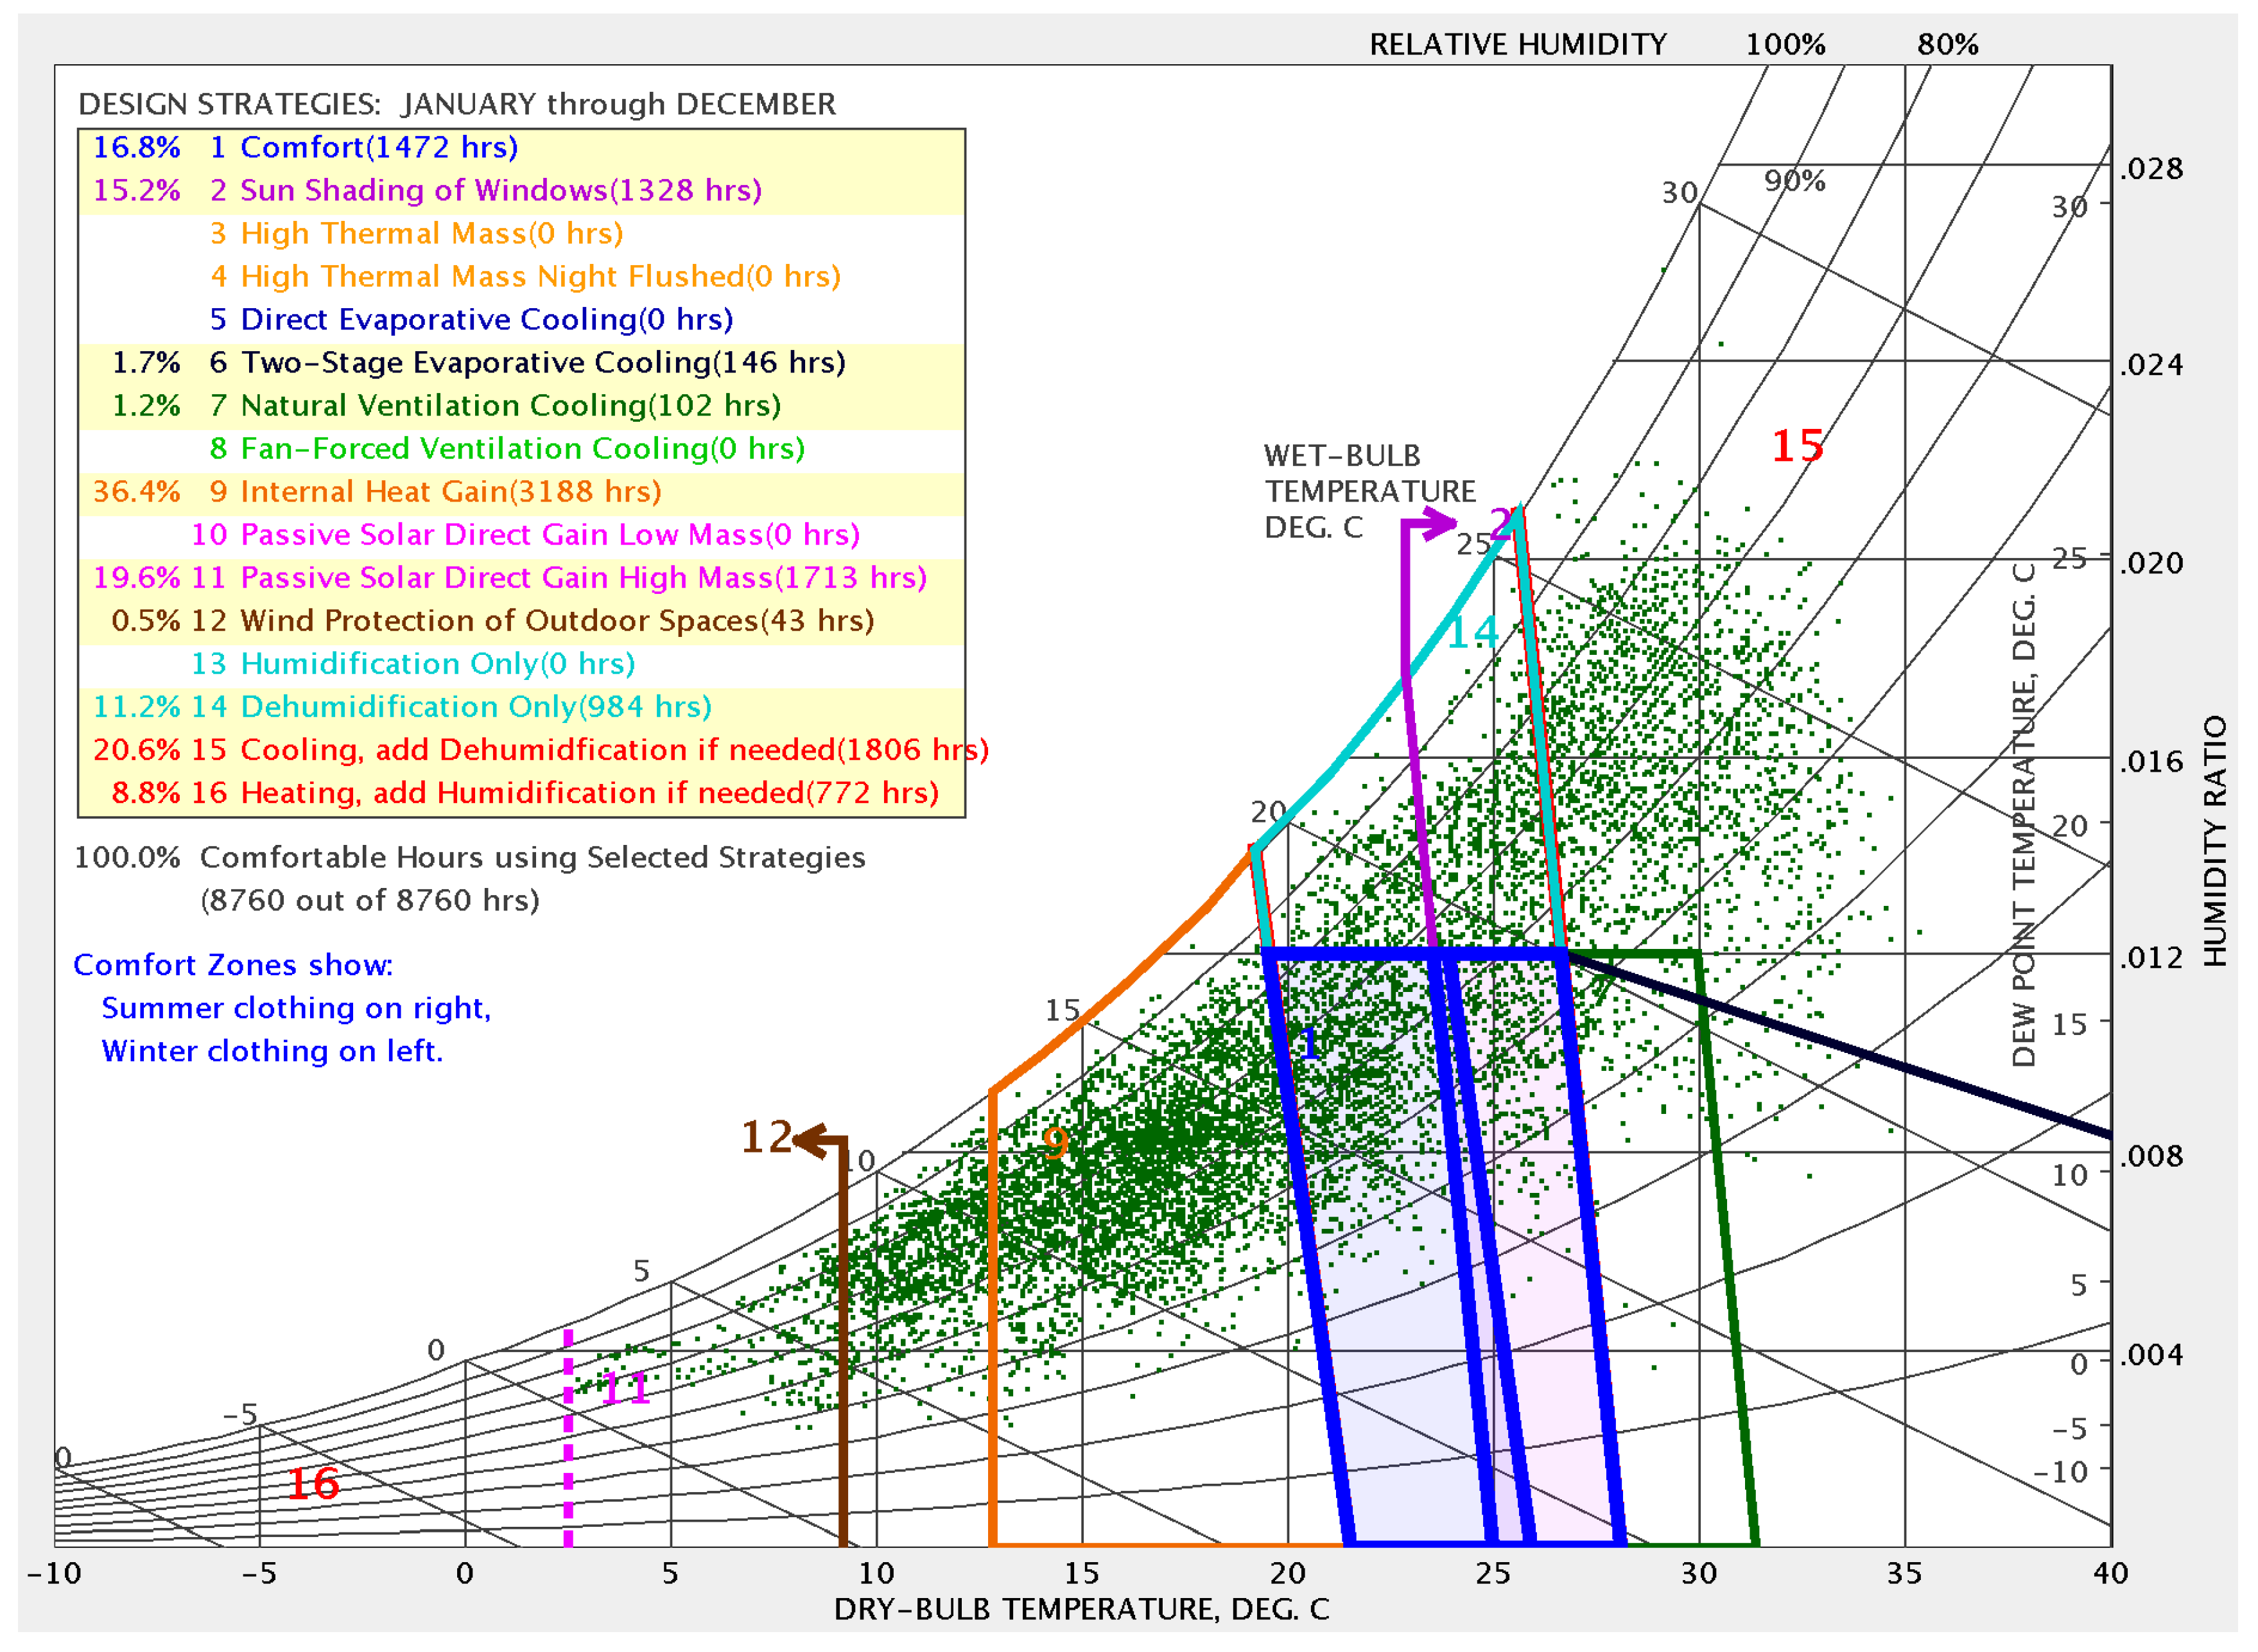Select "2 Sun Shading of Windows(1328 hrs)" row

pos(521,191)
